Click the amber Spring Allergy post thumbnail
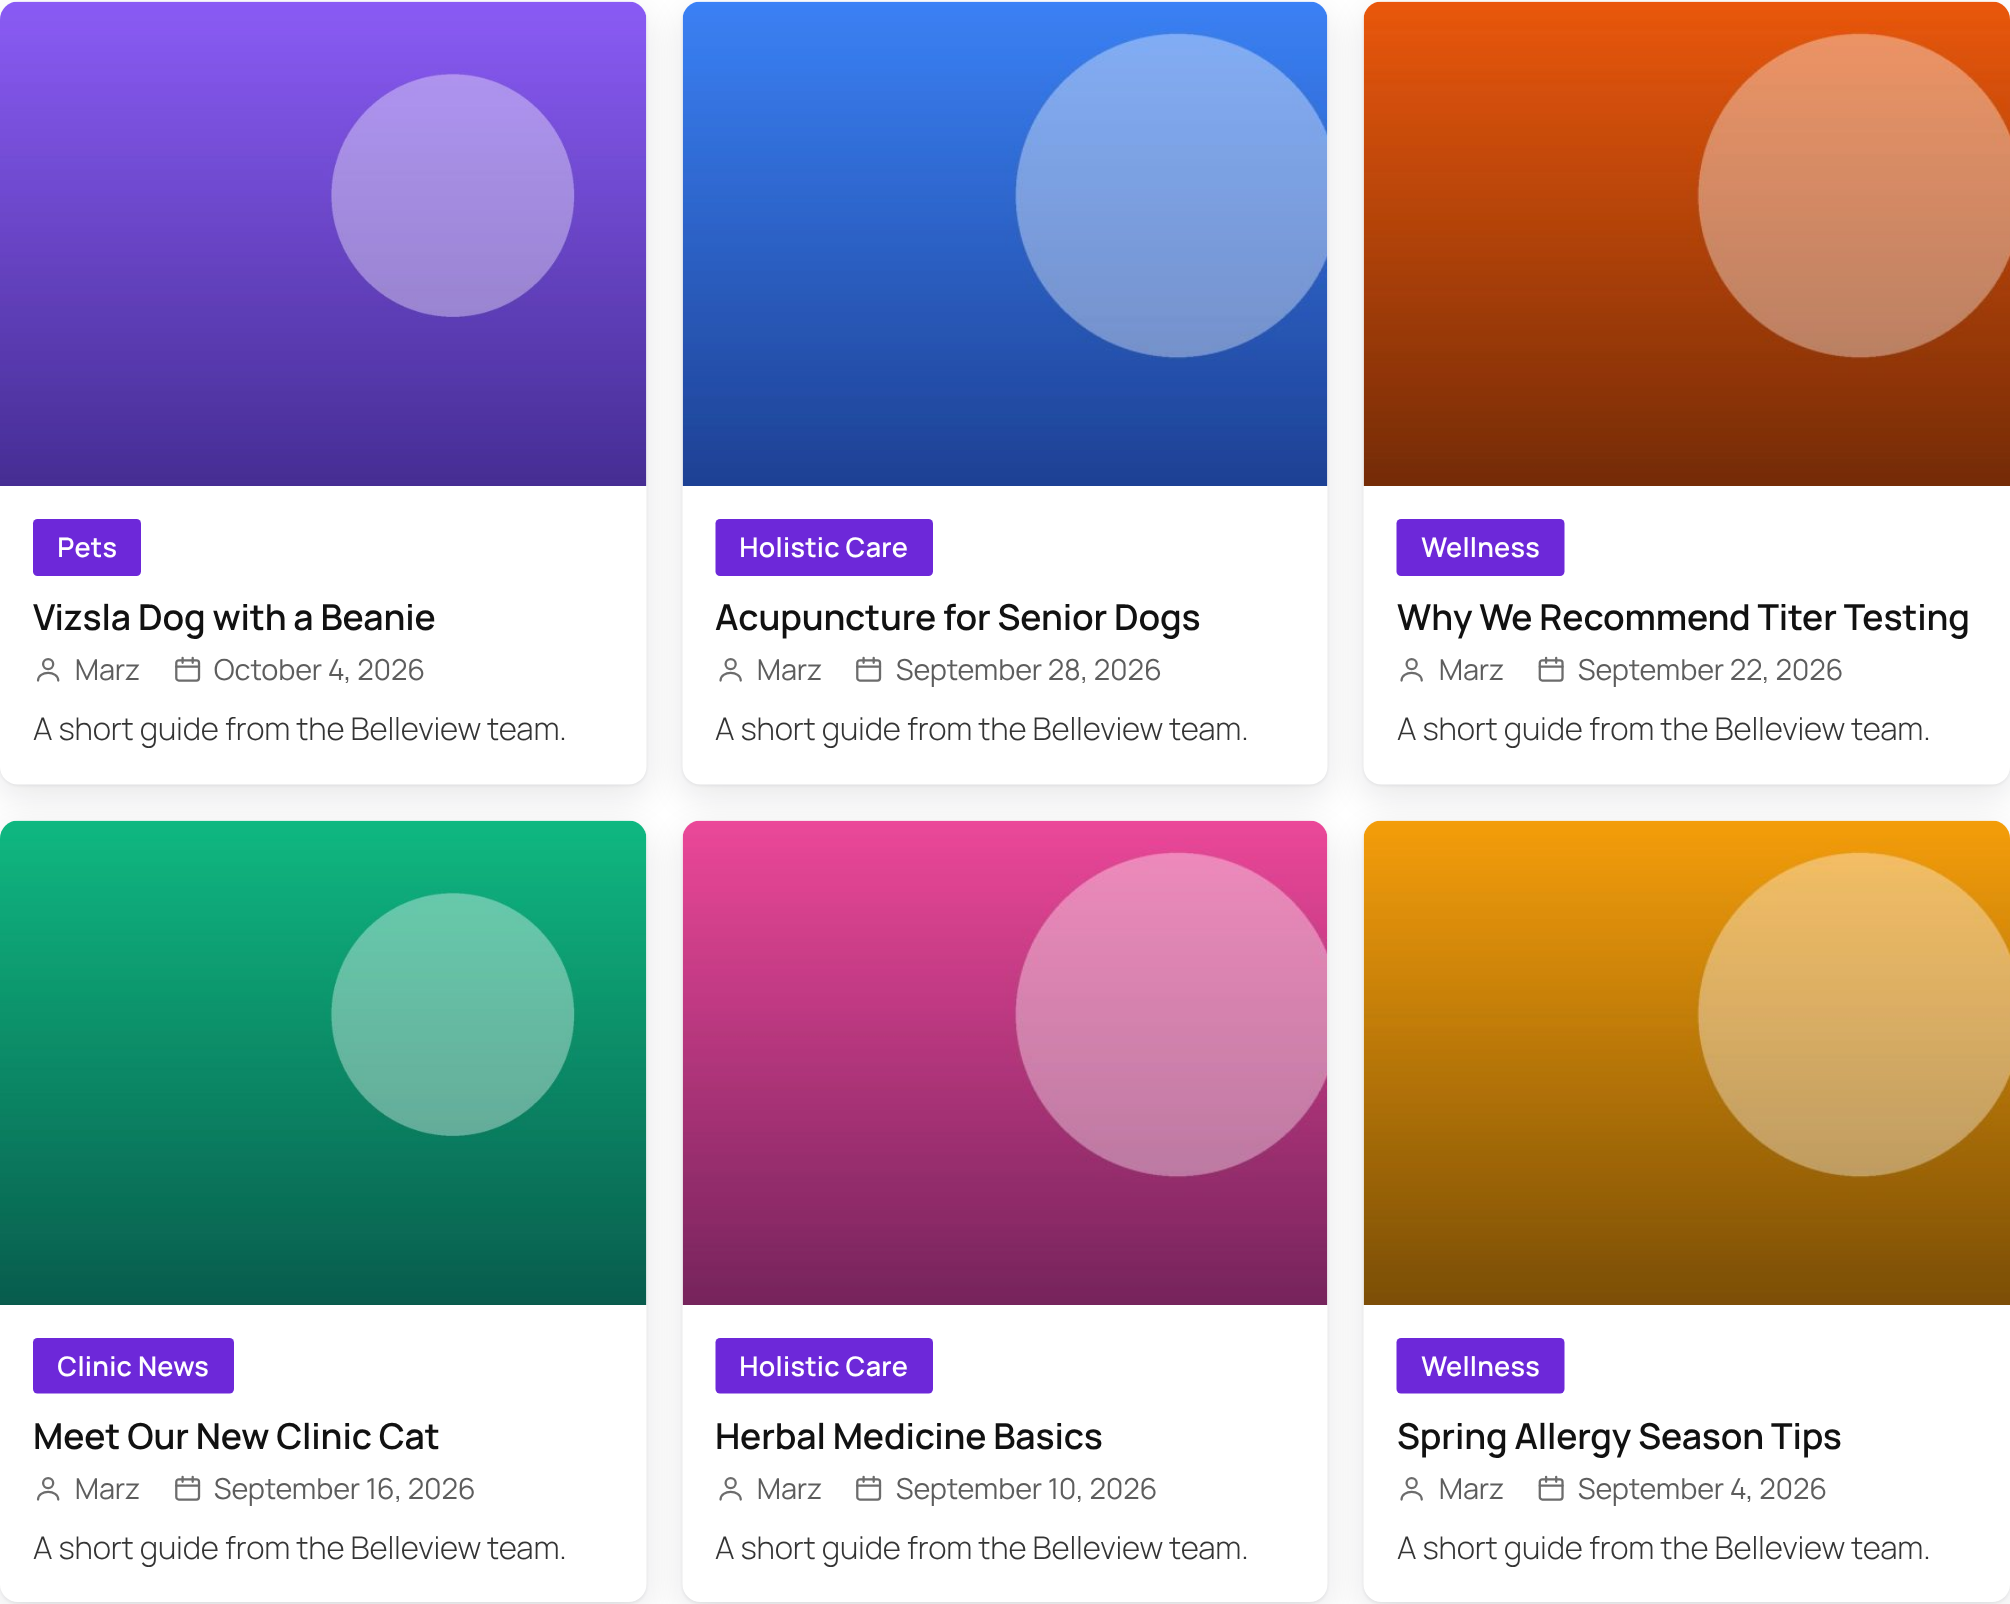 coord(1687,1063)
